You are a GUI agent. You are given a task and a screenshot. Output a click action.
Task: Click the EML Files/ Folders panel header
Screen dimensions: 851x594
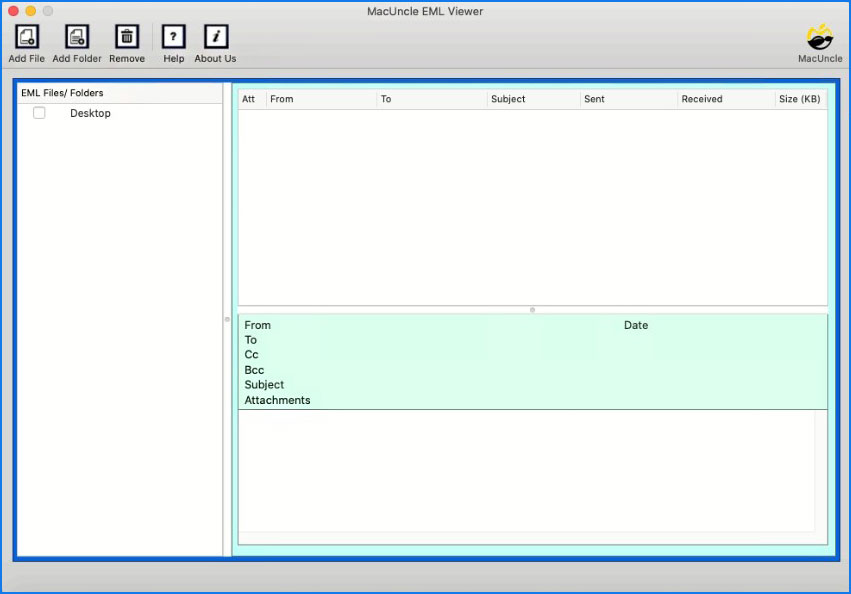(x=62, y=93)
